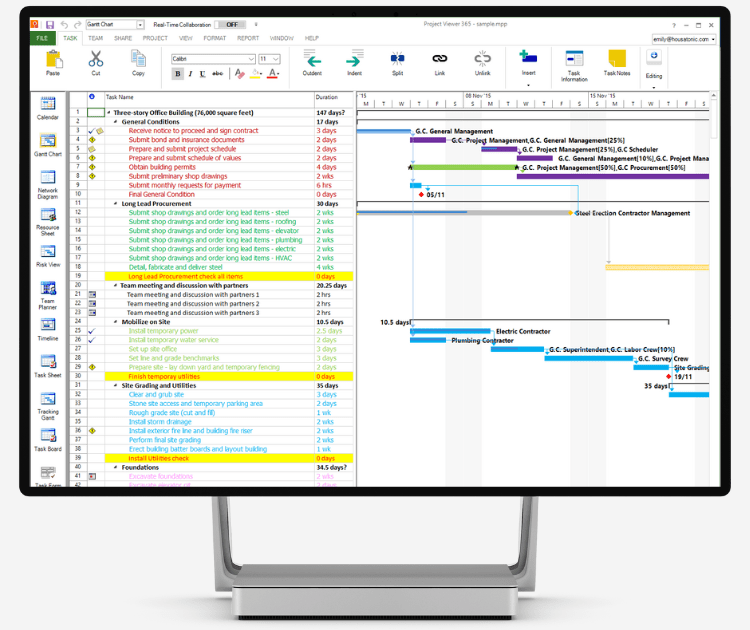Select the Three-story Office Building task row
Screen dimensions: 750x630
pos(210,113)
